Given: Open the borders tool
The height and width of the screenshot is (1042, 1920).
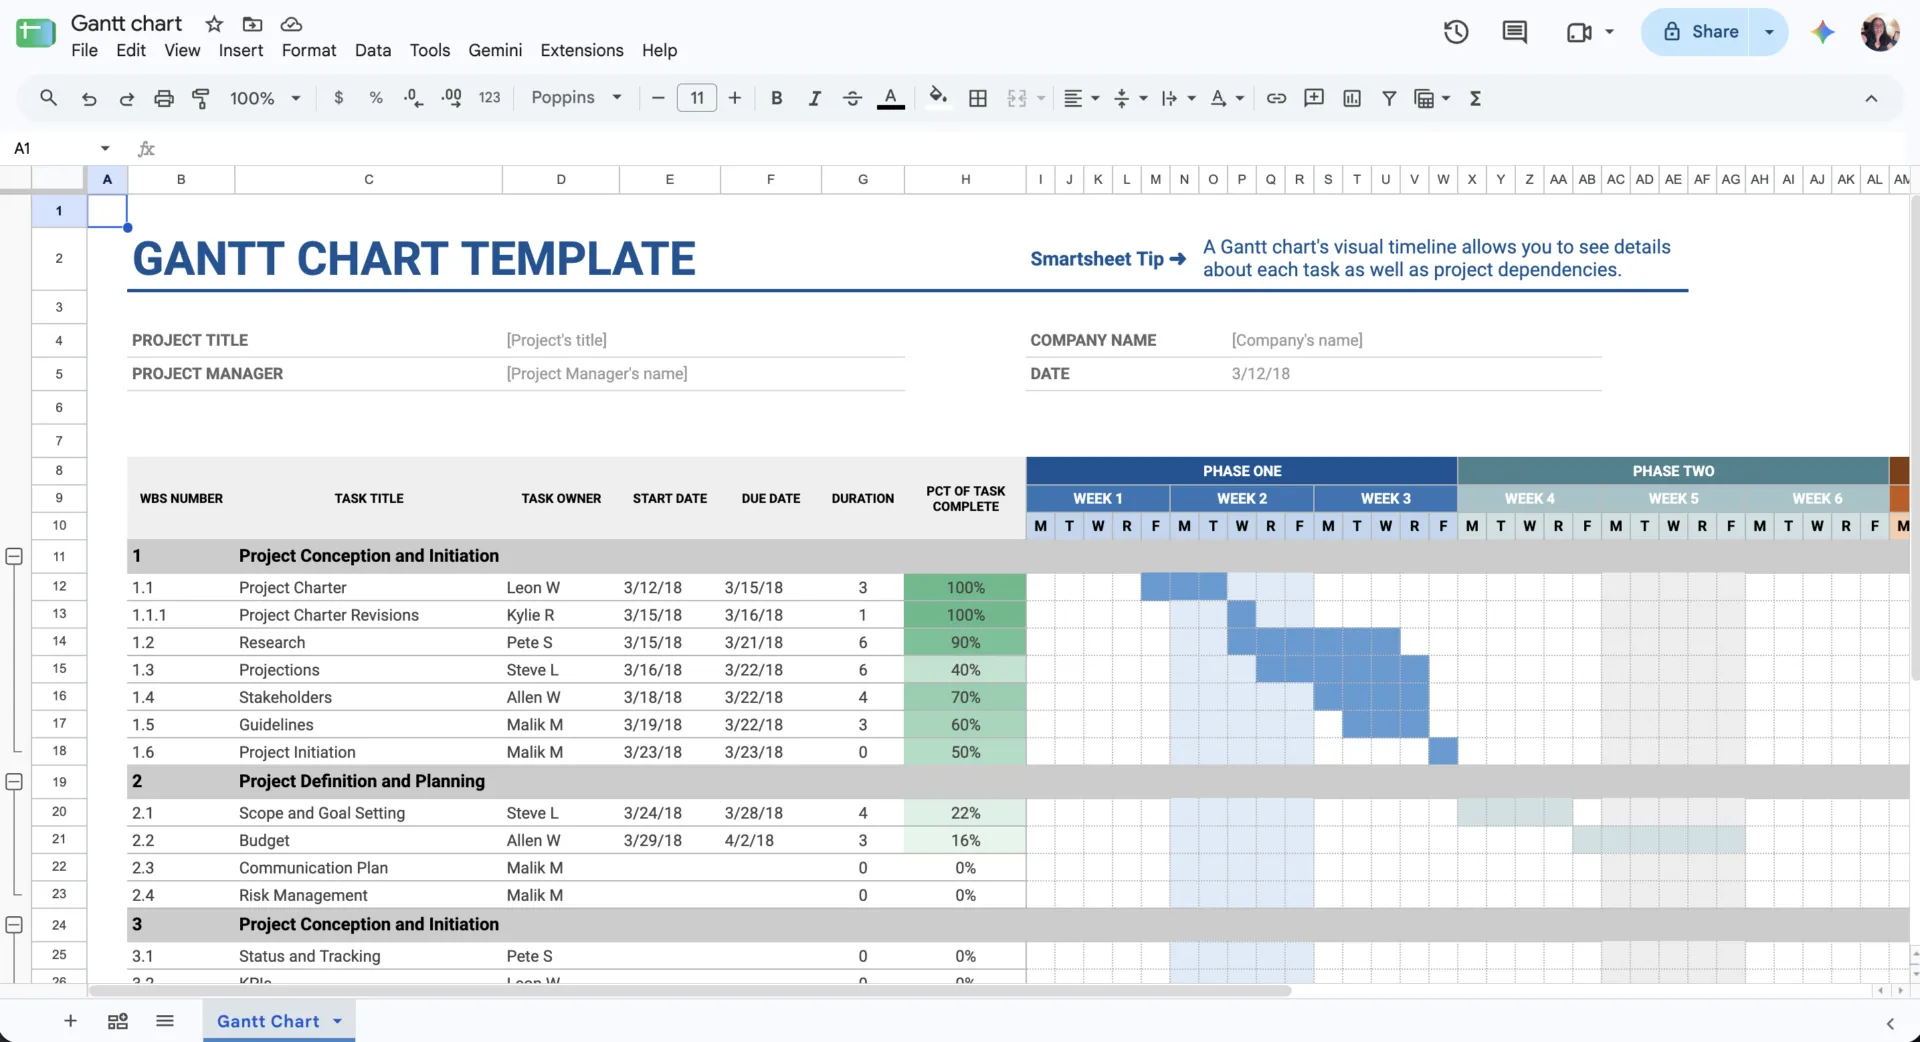Looking at the screenshot, I should point(978,98).
